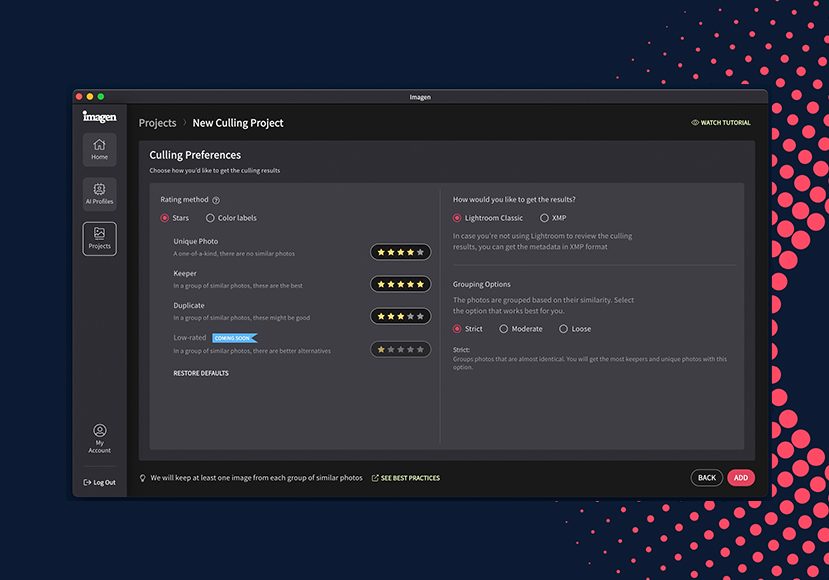Screen dimensions: 829x580
Task: Choose XMP results format
Action: click(544, 218)
